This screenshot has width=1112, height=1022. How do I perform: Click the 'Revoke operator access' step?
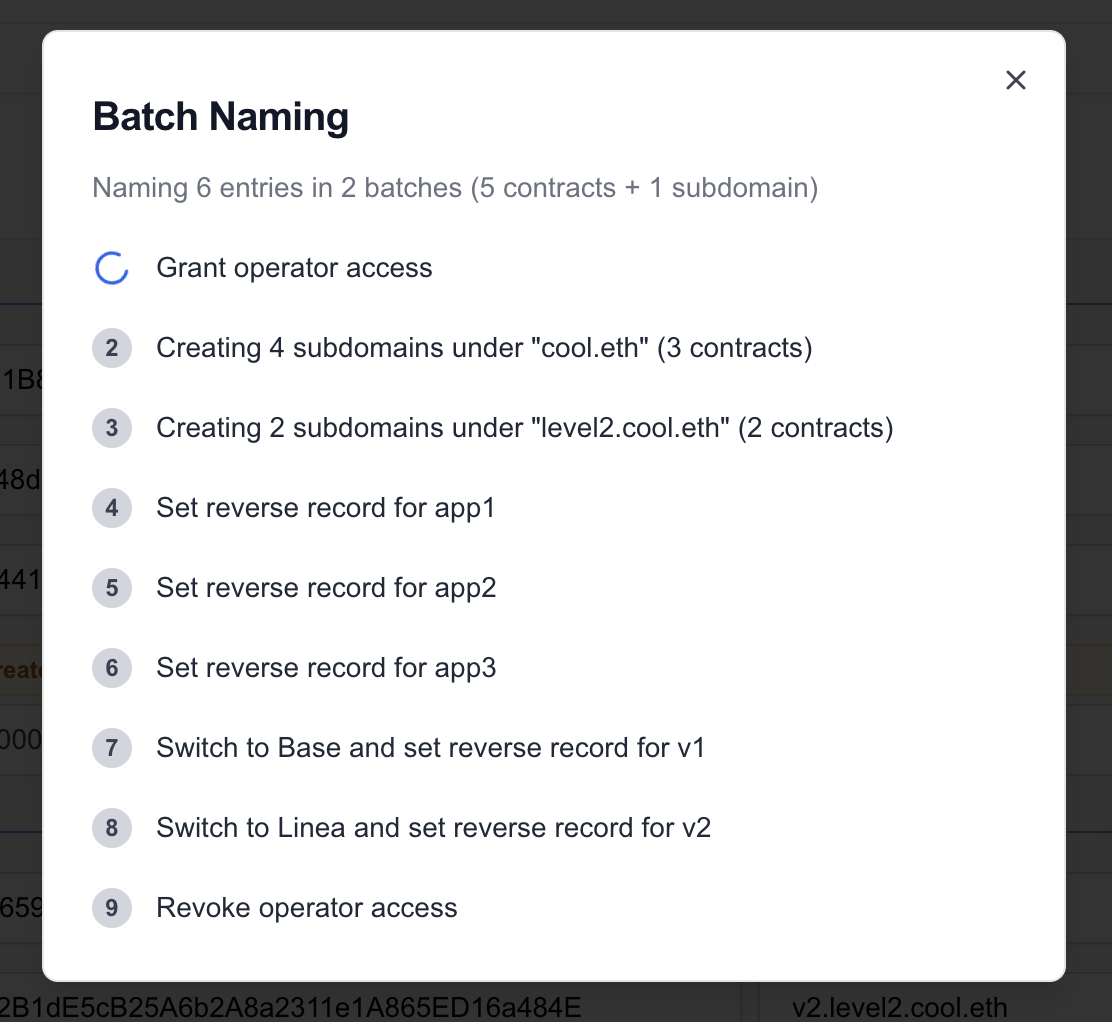pyautogui.click(x=306, y=908)
